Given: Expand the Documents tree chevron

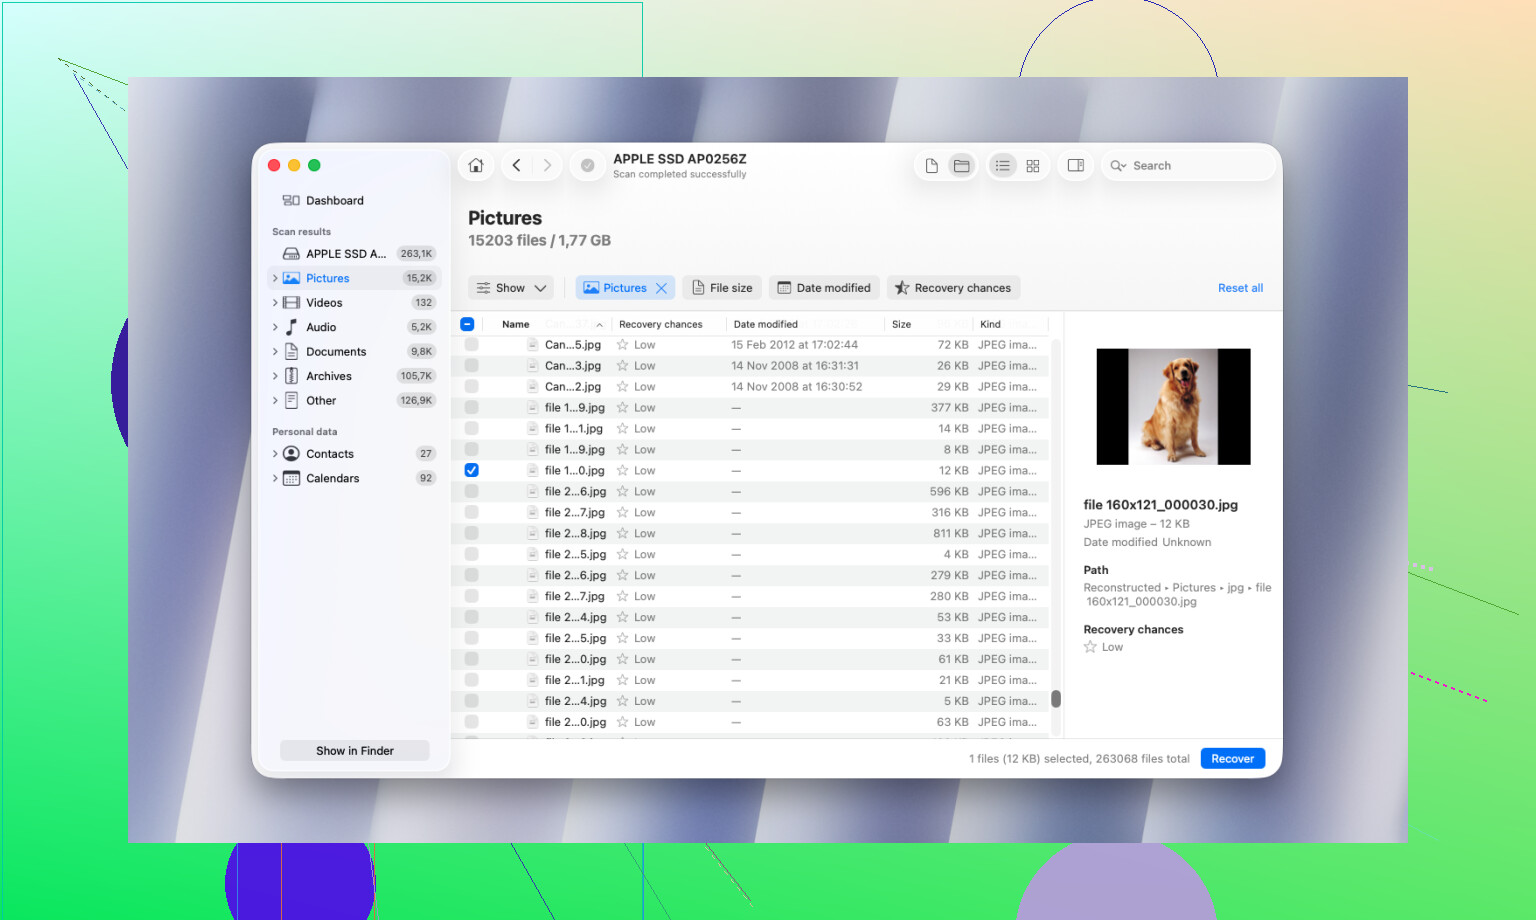Looking at the screenshot, I should coord(275,352).
